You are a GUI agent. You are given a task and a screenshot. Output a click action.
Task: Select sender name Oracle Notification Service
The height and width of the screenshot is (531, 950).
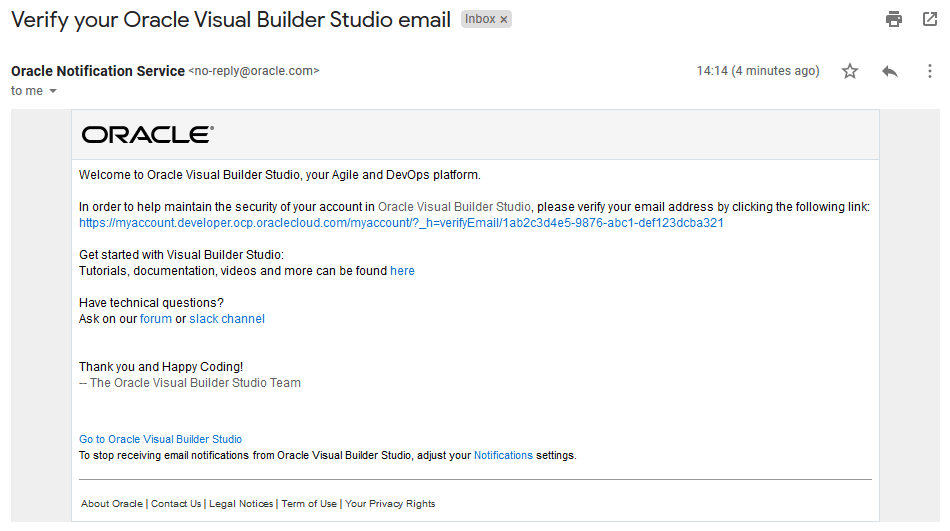pyautogui.click(x=98, y=71)
